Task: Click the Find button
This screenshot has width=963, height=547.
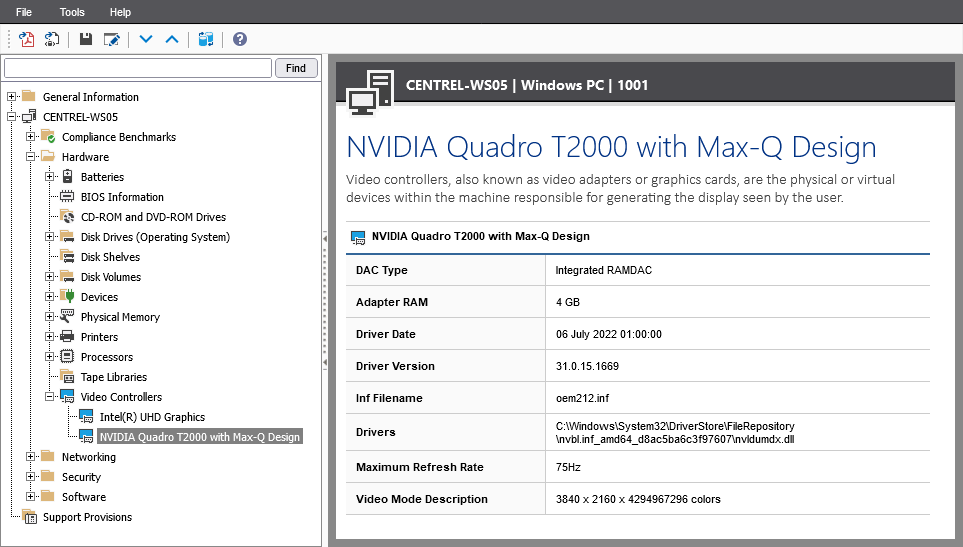Action: tap(296, 68)
